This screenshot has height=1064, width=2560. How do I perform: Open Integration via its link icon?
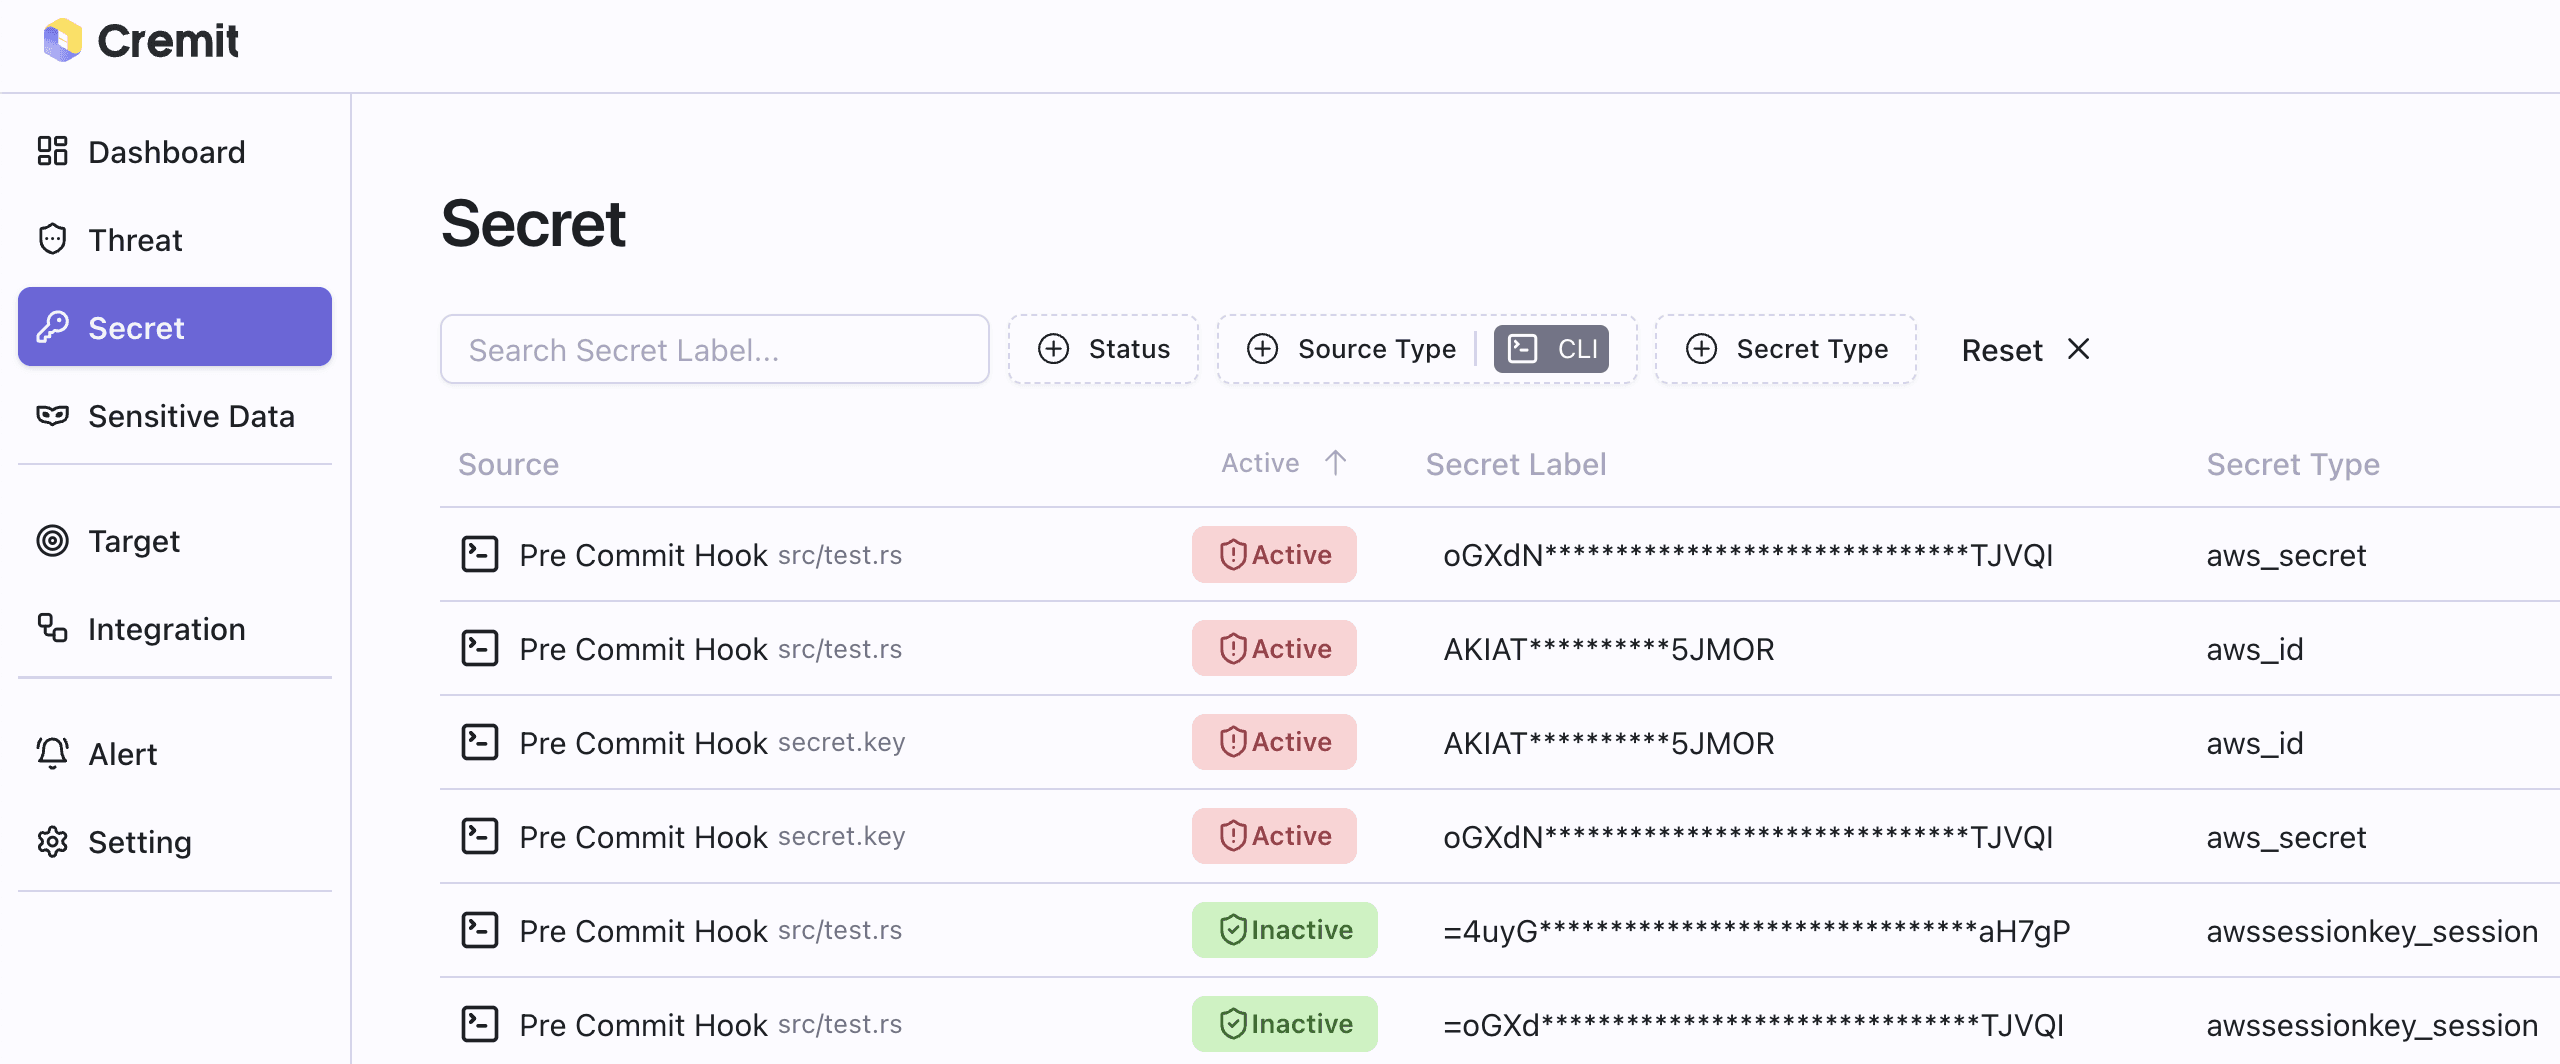[x=52, y=628]
